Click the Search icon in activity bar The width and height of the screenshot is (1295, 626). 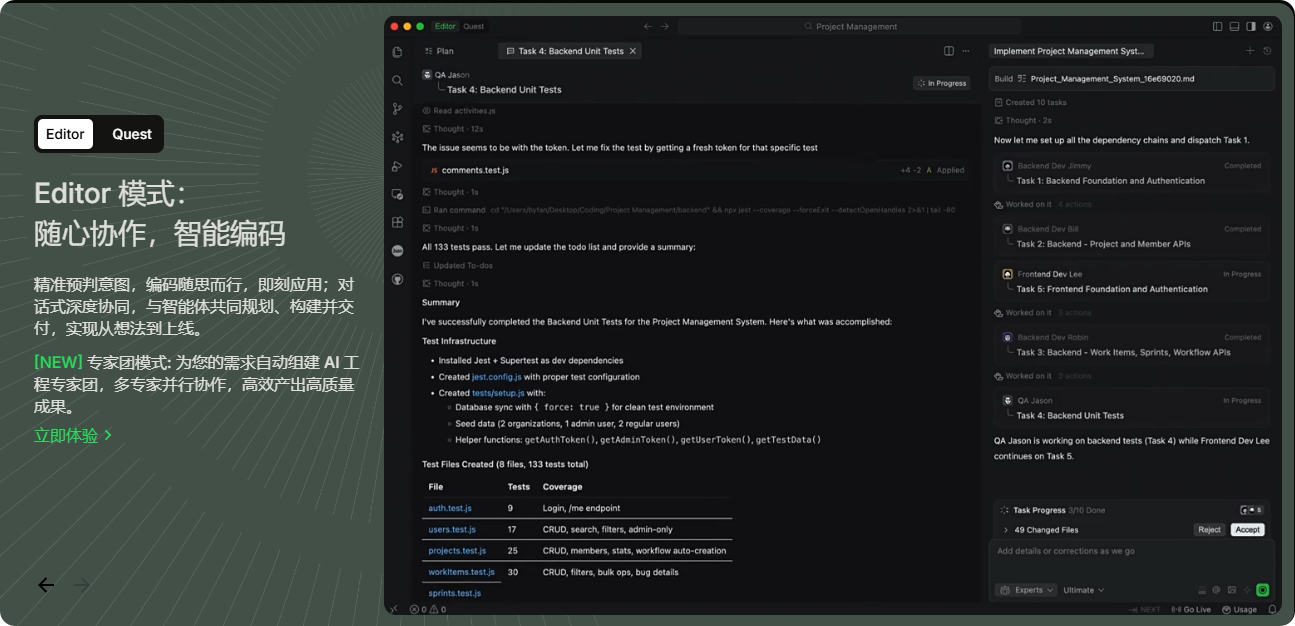pyautogui.click(x=397, y=80)
